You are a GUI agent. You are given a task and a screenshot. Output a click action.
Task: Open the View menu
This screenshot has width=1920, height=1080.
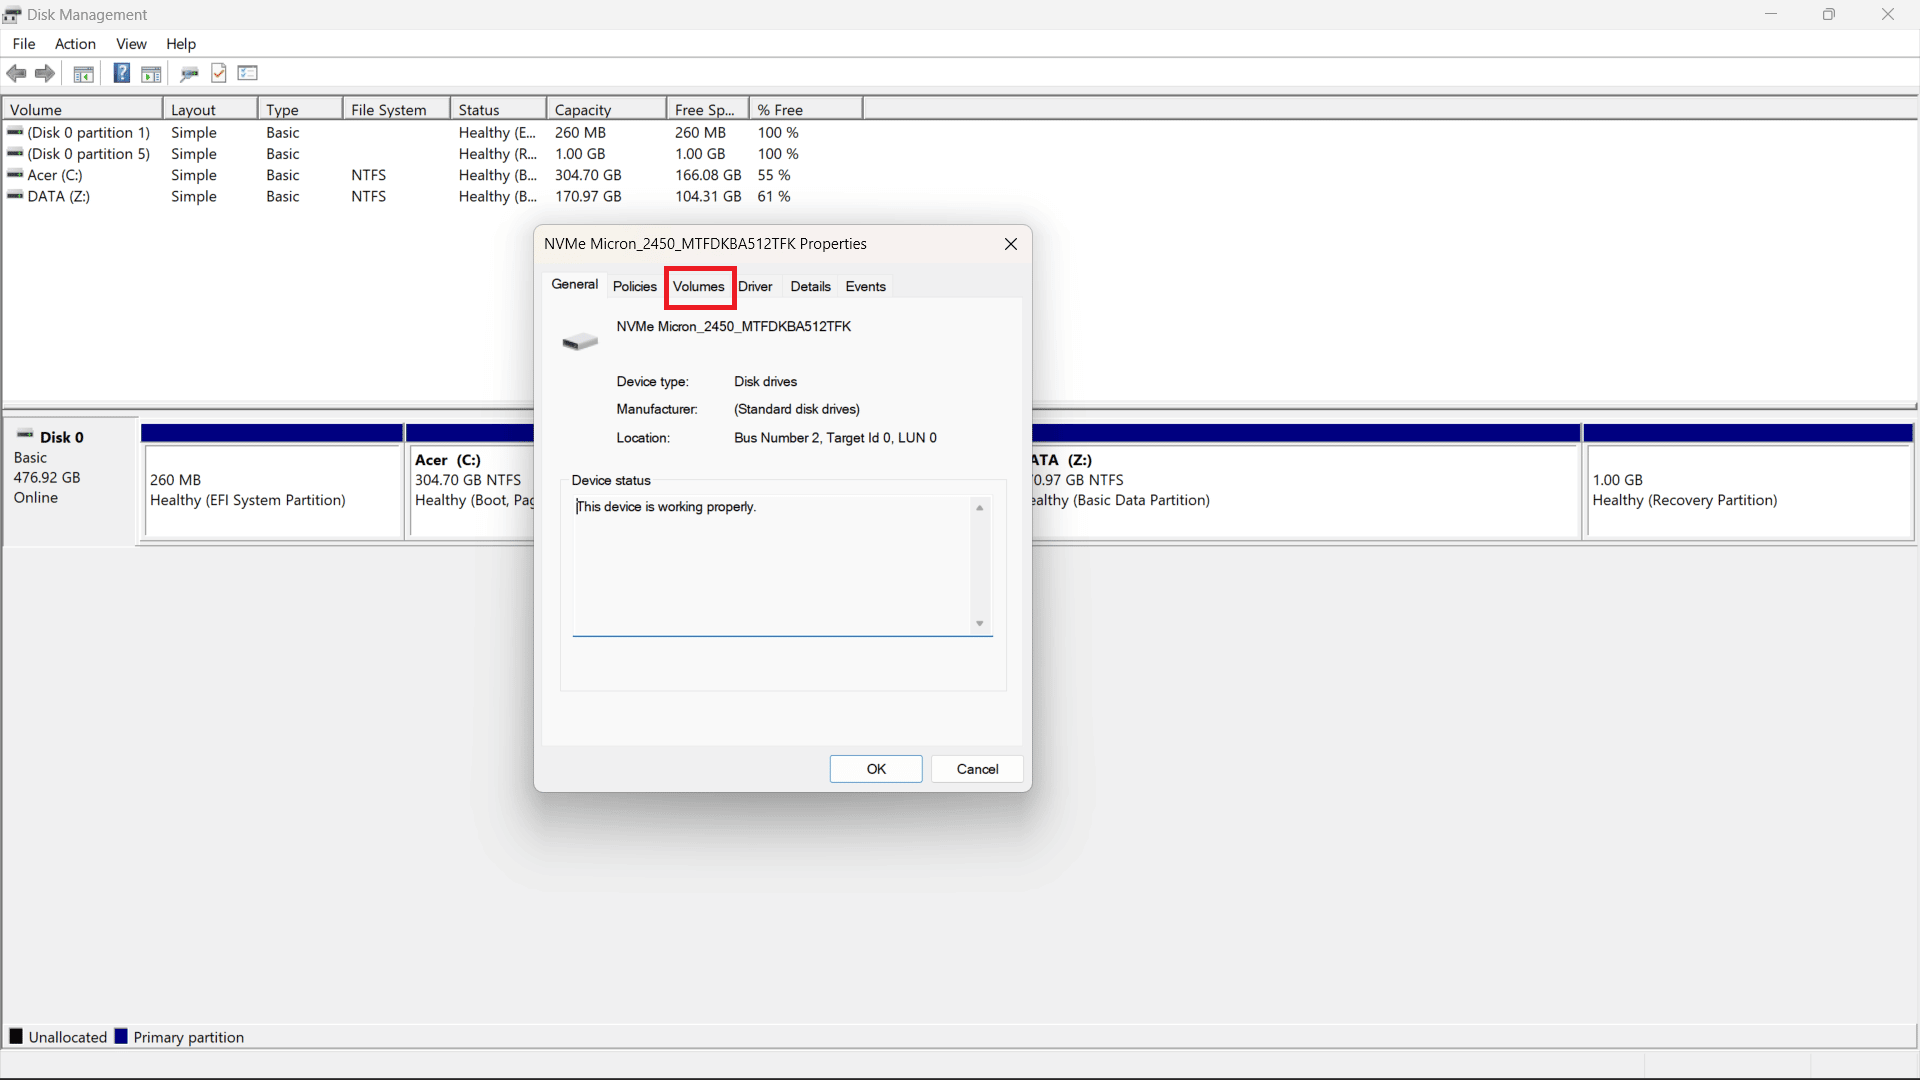(131, 44)
